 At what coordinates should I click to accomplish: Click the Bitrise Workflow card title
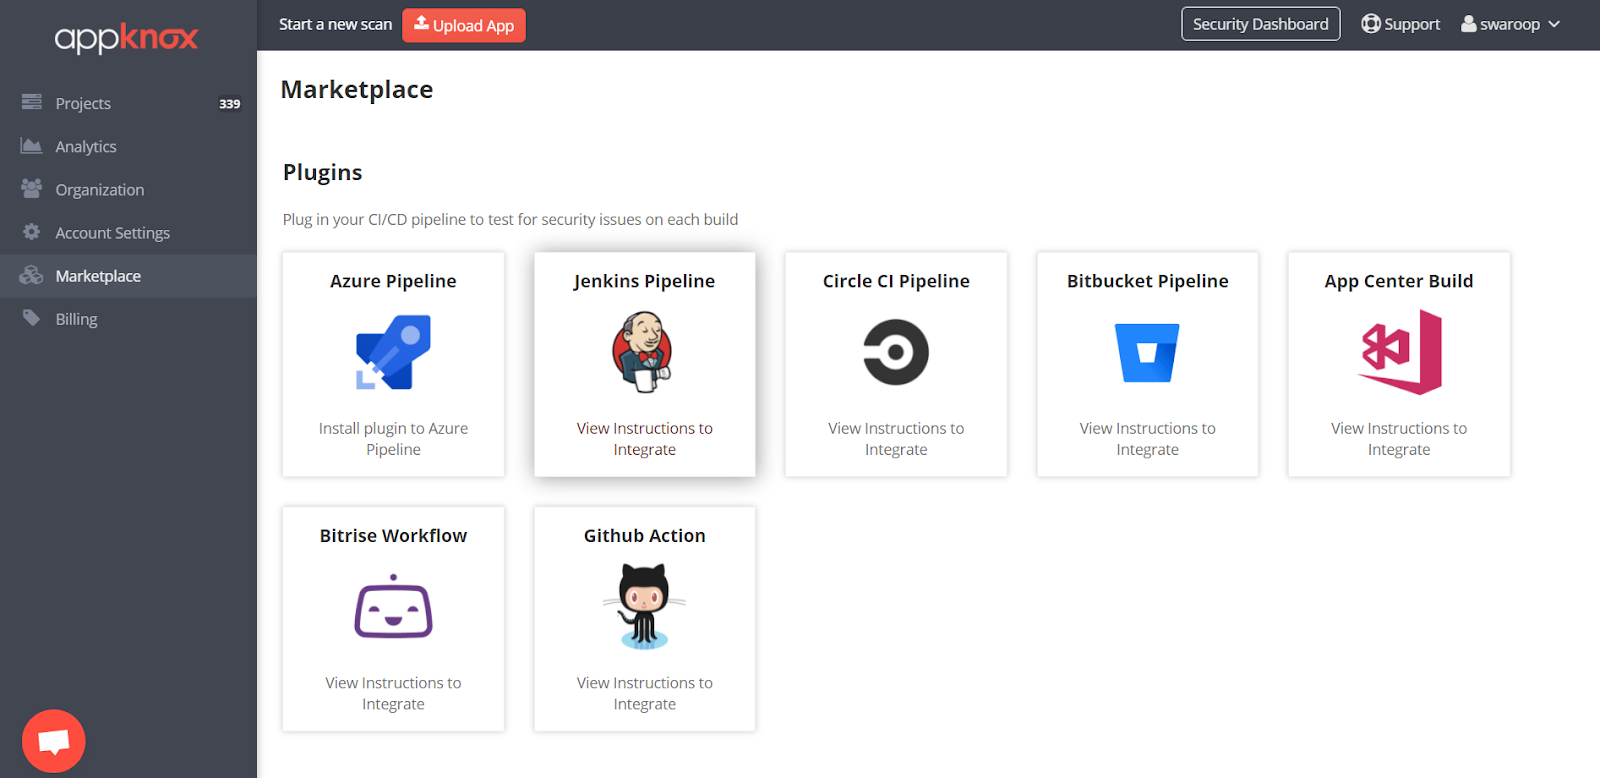coord(393,535)
